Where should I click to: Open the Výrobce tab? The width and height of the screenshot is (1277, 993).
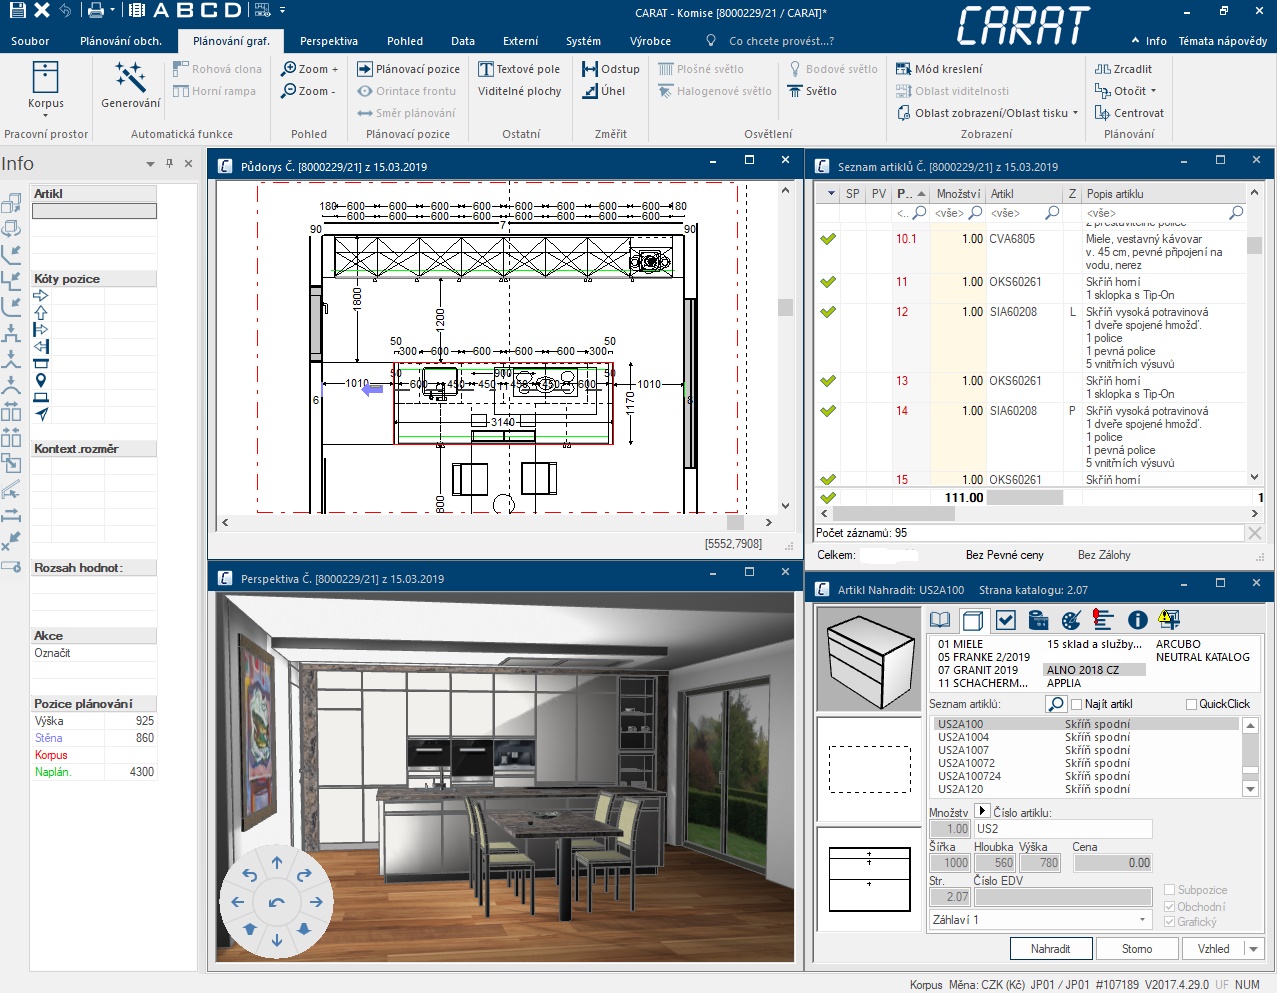pyautogui.click(x=650, y=41)
